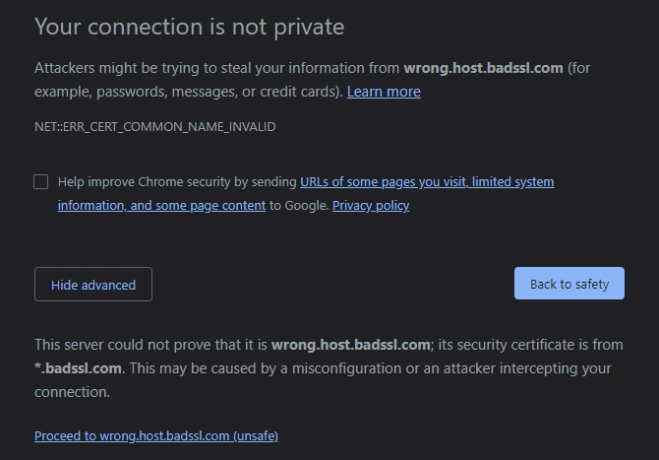Viewport: 659px width, 460px height.
Task: Click the 'Attackers might be trying' paragraph
Action: coord(312,80)
